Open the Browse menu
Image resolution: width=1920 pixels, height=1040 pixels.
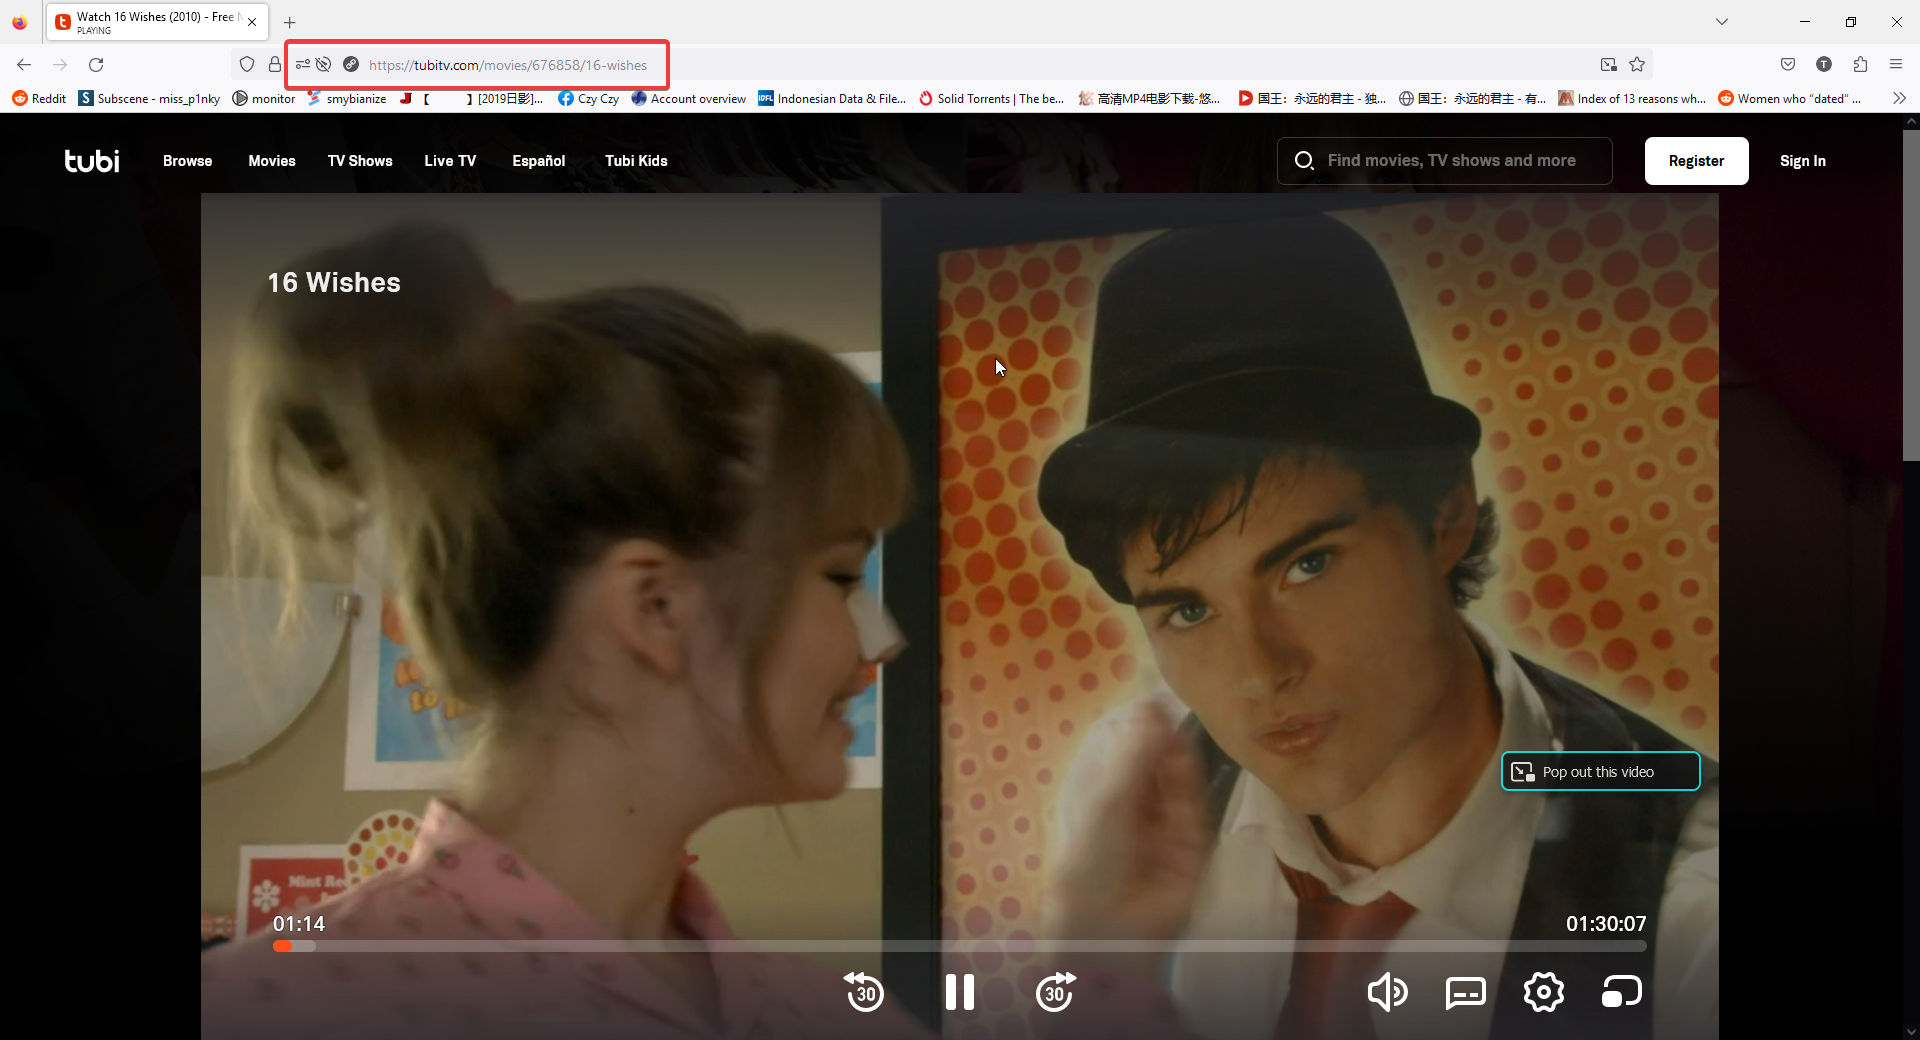188,161
